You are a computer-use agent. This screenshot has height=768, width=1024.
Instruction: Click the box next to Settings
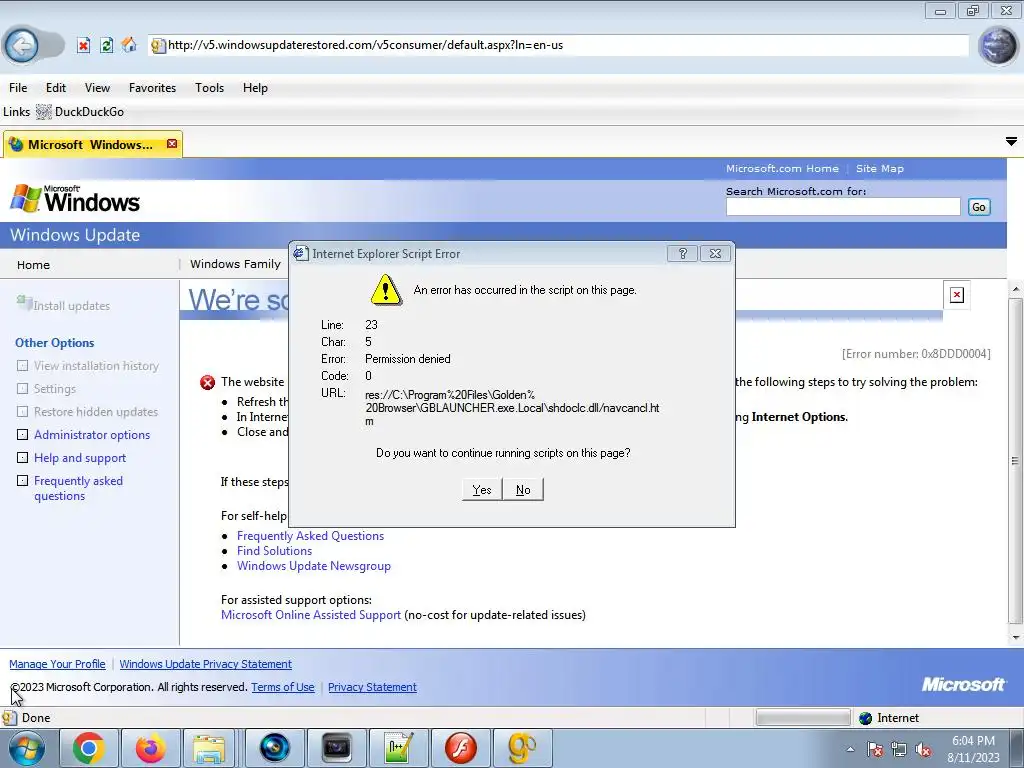tap(22, 389)
